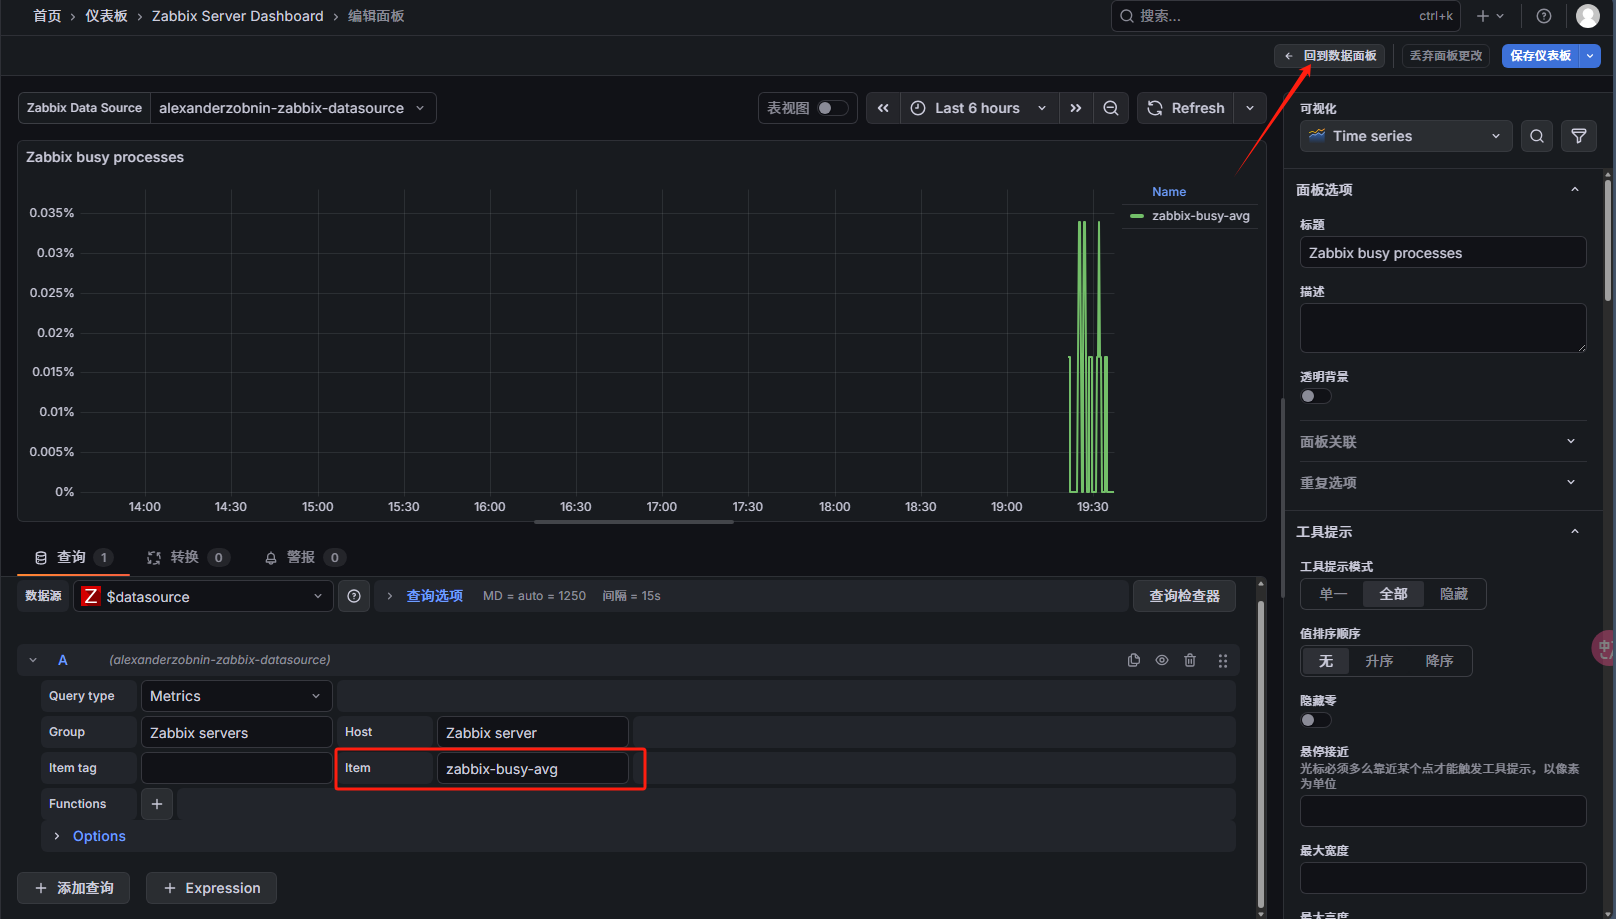Toggle the table view switch
Screen dimensions: 1616x919
coord(833,108)
